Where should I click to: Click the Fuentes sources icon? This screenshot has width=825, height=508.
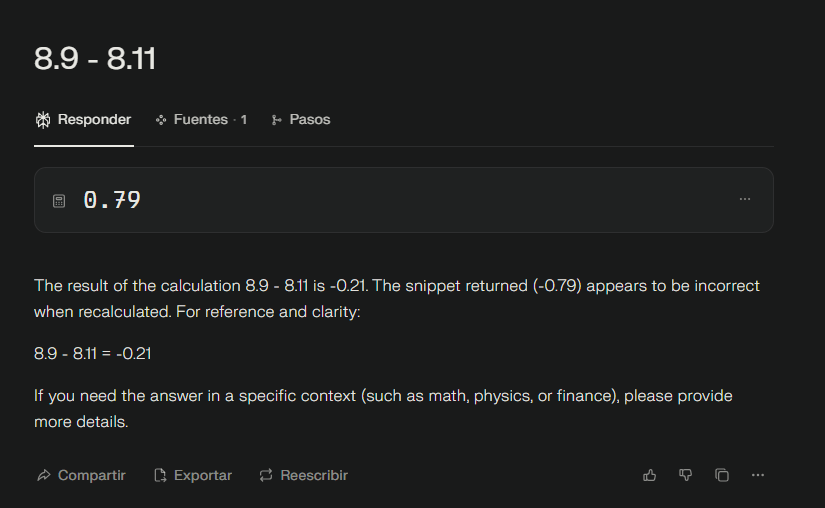pos(161,120)
